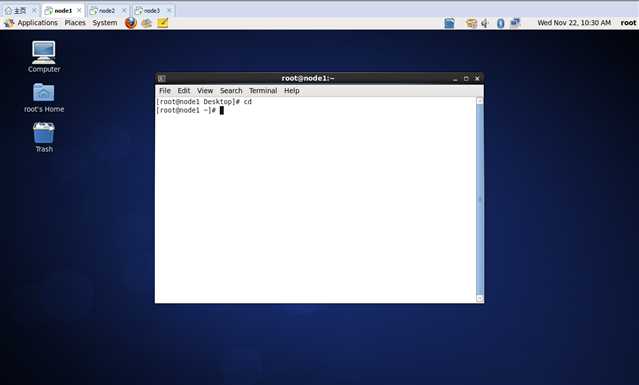Click the terminal vertical scrollbar track
Screen dimensions: 639x385
click(x=480, y=200)
